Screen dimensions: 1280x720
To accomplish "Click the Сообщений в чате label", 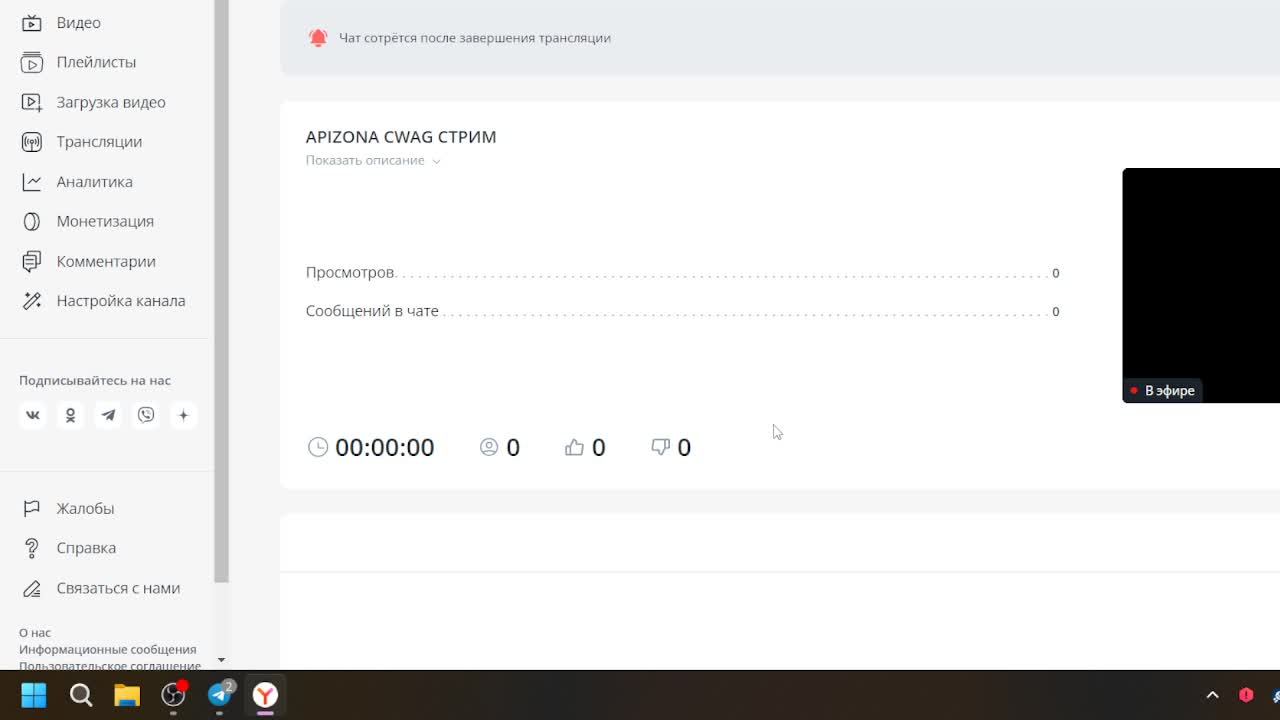I will [x=372, y=311].
